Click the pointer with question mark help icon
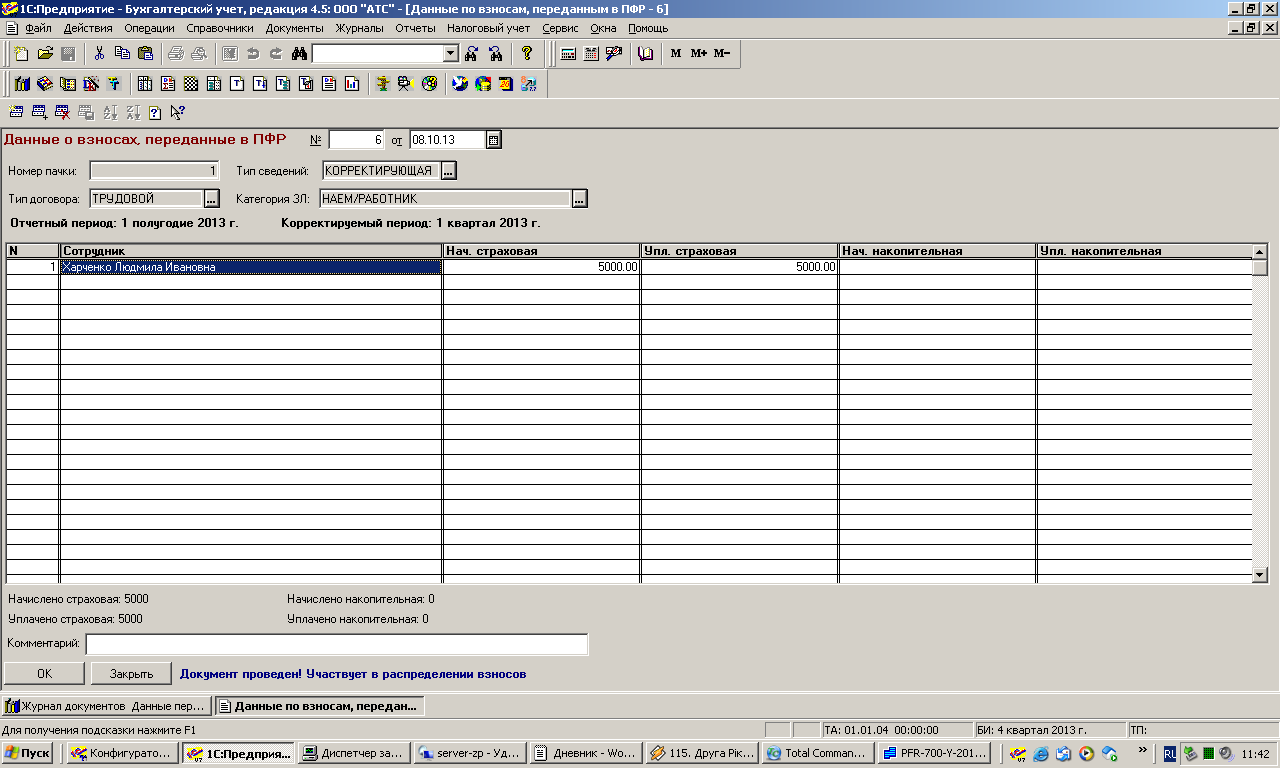Image resolution: width=1280 pixels, height=768 pixels. coord(178,112)
